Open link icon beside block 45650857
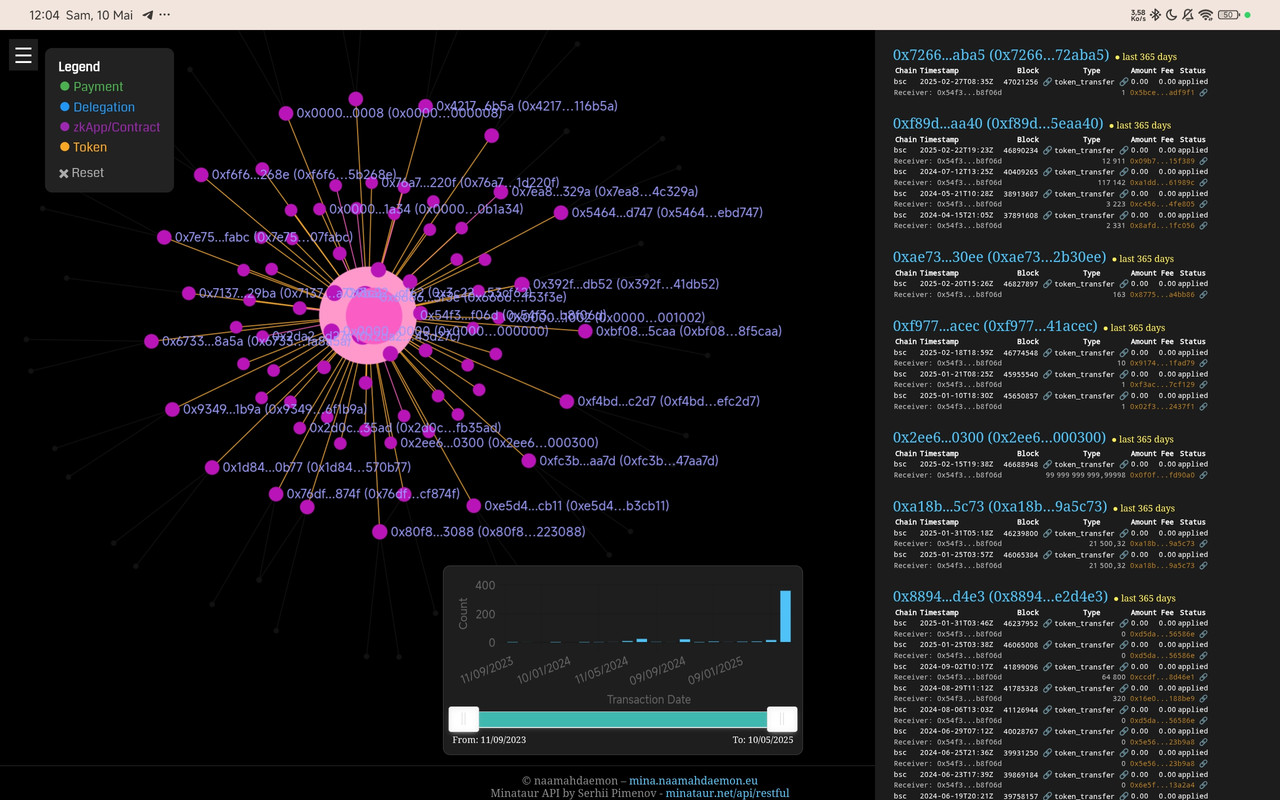 coord(1047,396)
